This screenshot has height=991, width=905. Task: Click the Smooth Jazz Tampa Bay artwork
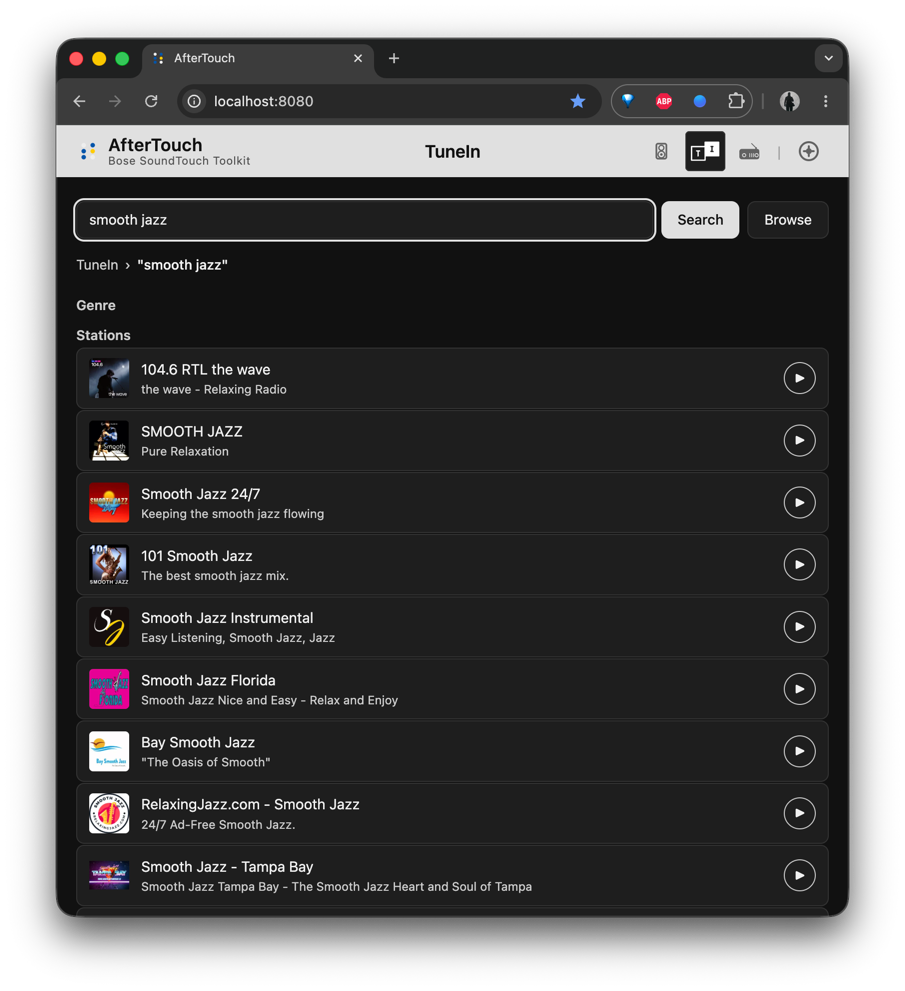109,875
